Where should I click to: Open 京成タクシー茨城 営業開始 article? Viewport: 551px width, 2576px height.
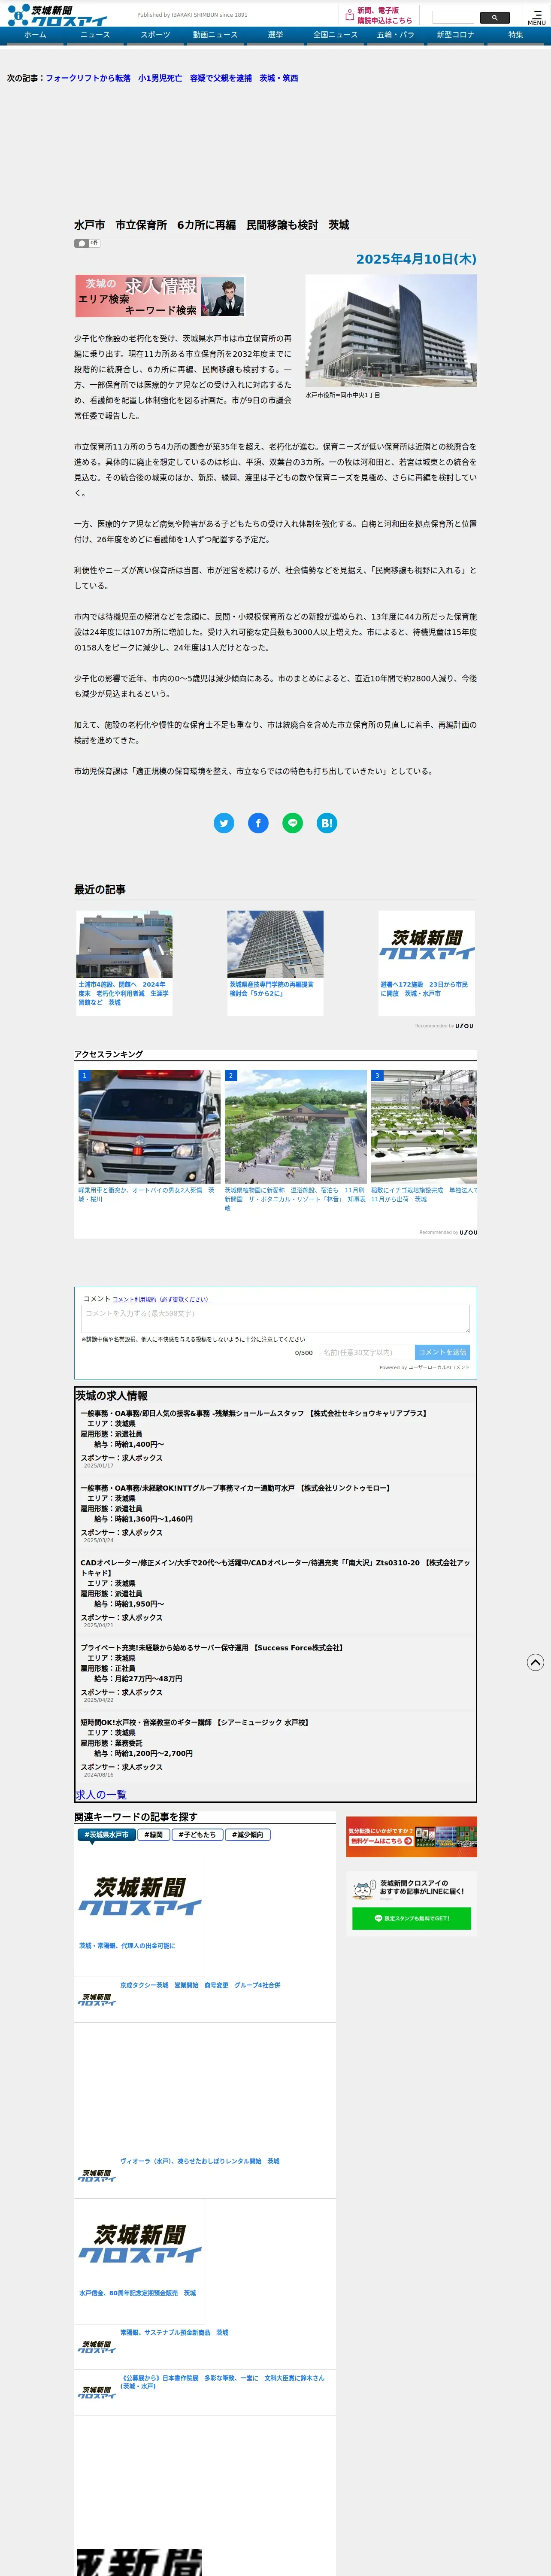200,1985
